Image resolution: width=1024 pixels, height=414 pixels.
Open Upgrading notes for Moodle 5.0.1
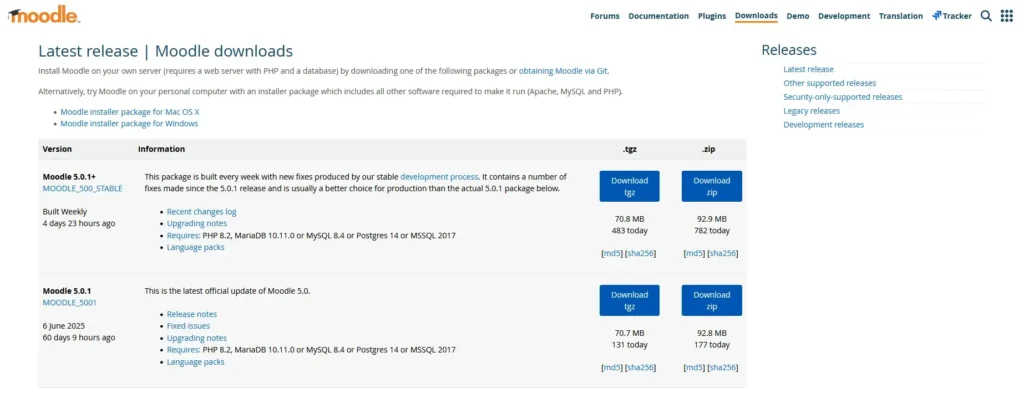coord(197,338)
